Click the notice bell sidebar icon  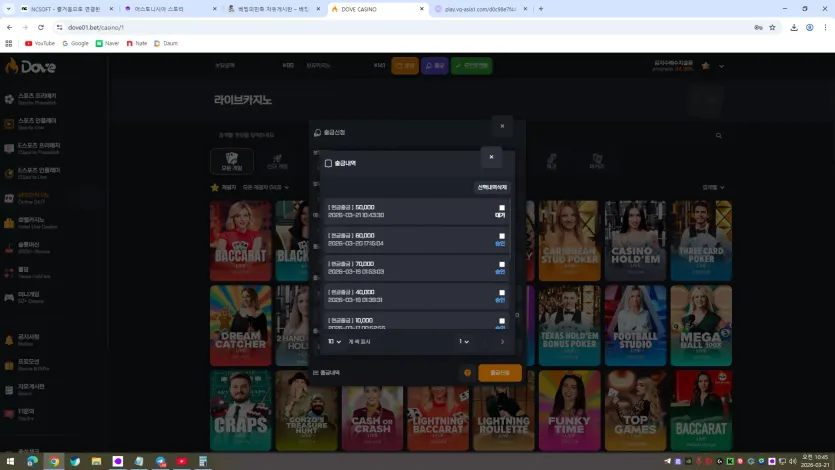[9, 340]
